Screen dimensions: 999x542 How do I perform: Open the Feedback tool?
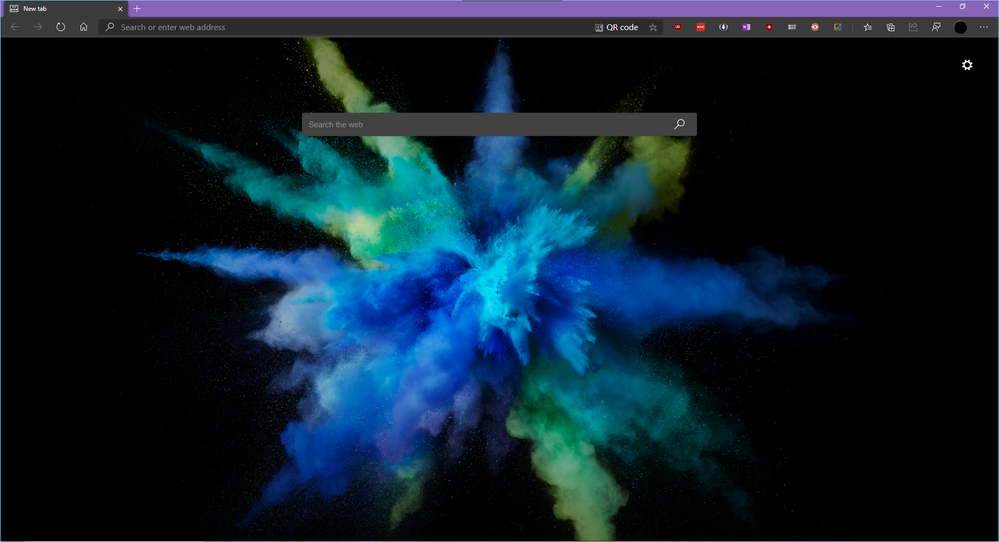(x=936, y=27)
